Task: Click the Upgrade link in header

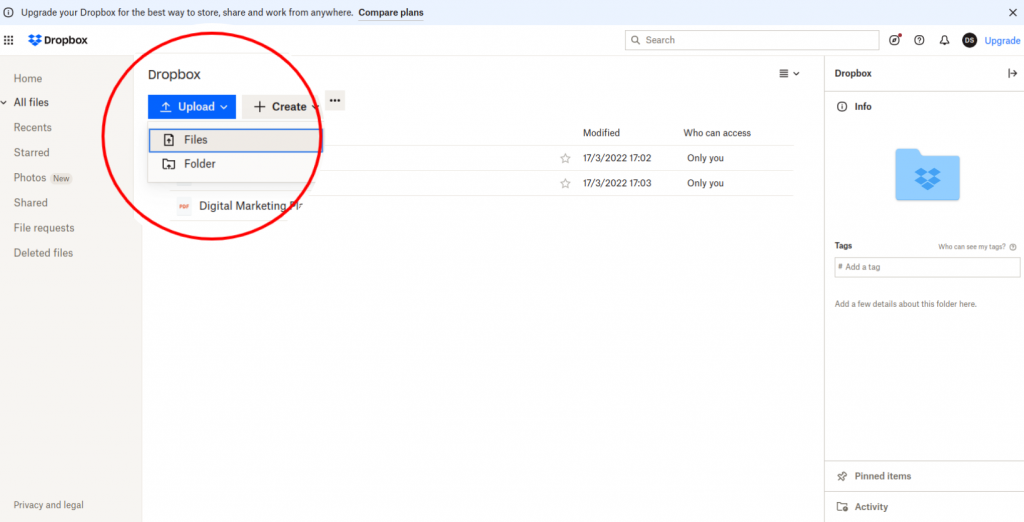Action: coord(1002,41)
